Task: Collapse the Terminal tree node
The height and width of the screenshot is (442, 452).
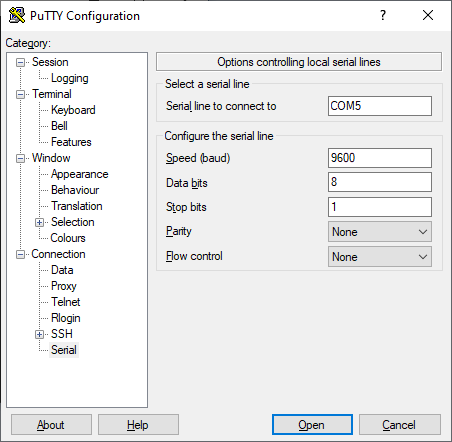Action: (20, 94)
